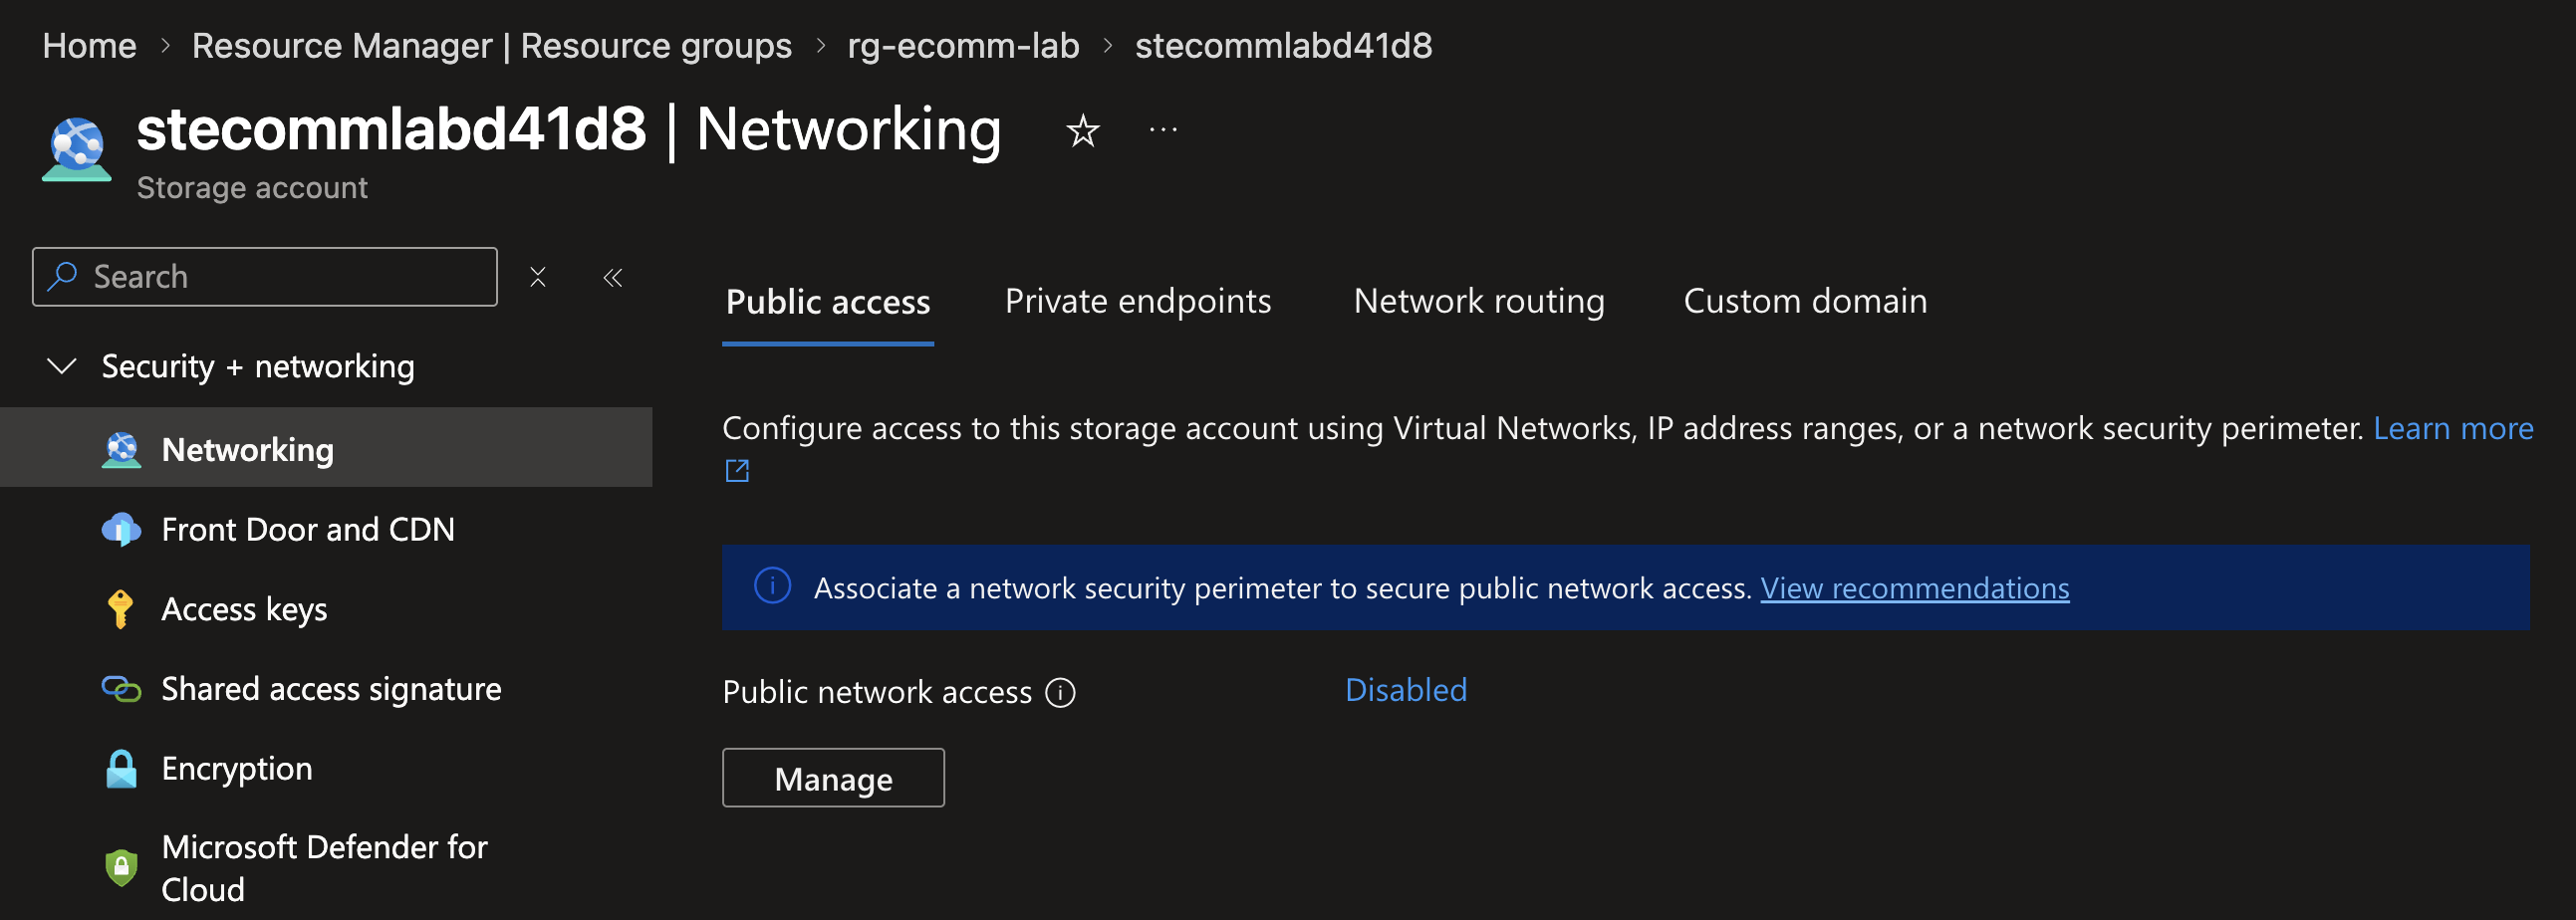The image size is (2576, 920).
Task: Follow the View recommendations link
Action: pyautogui.click(x=1914, y=588)
